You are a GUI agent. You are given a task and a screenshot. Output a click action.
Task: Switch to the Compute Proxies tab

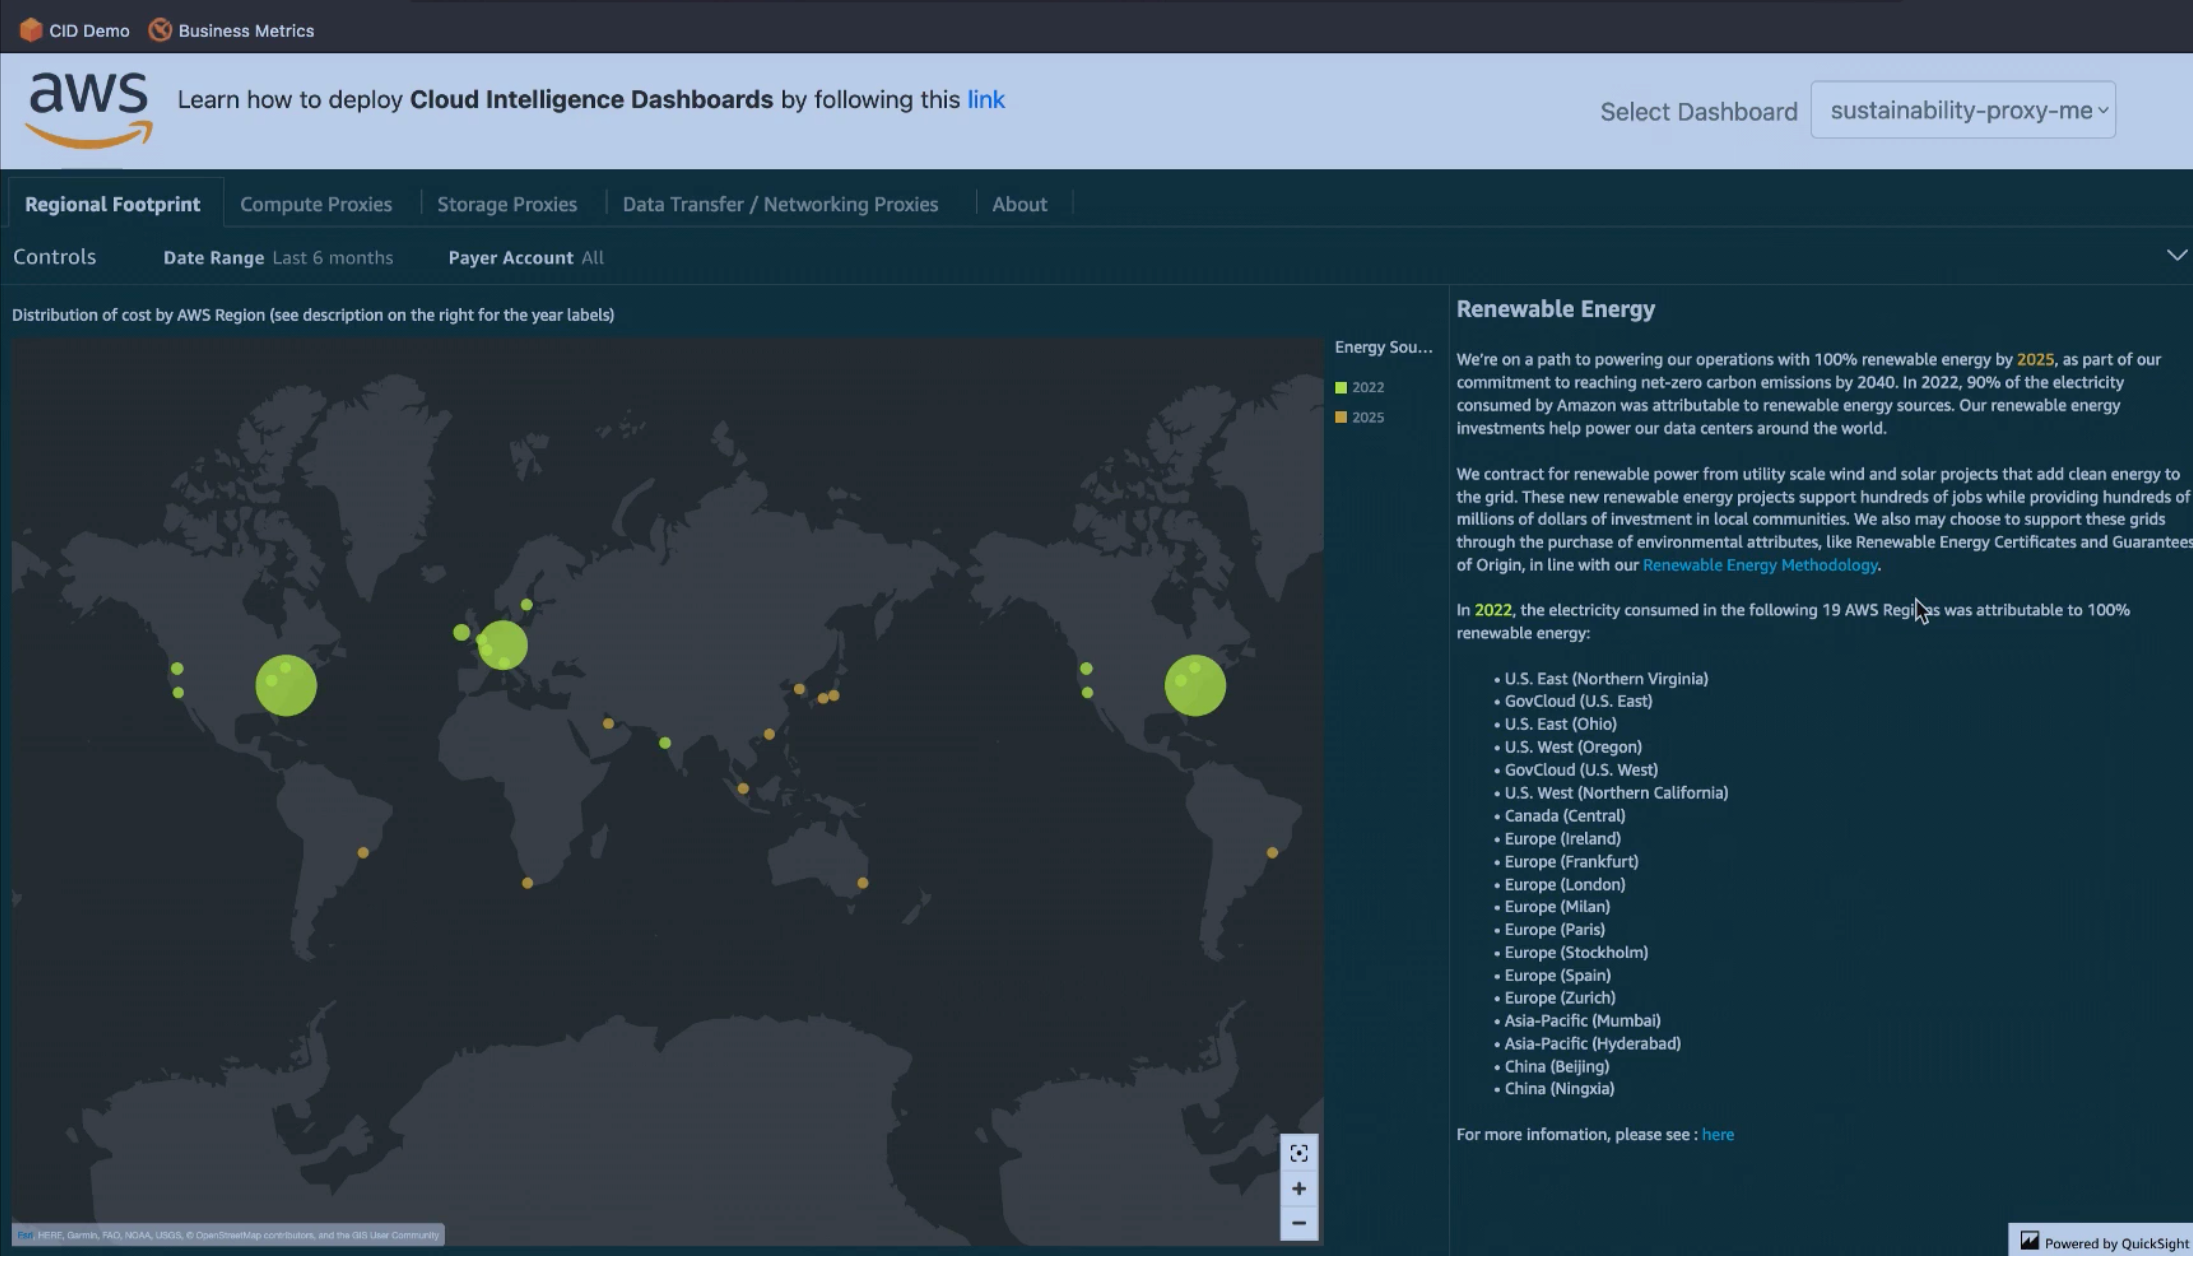[x=316, y=204]
